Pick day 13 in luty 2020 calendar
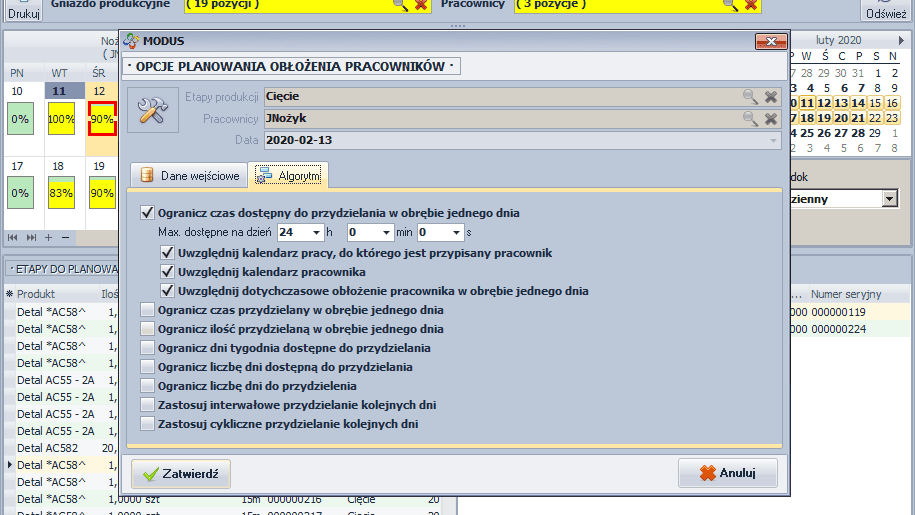915x515 pixels. tap(841, 103)
